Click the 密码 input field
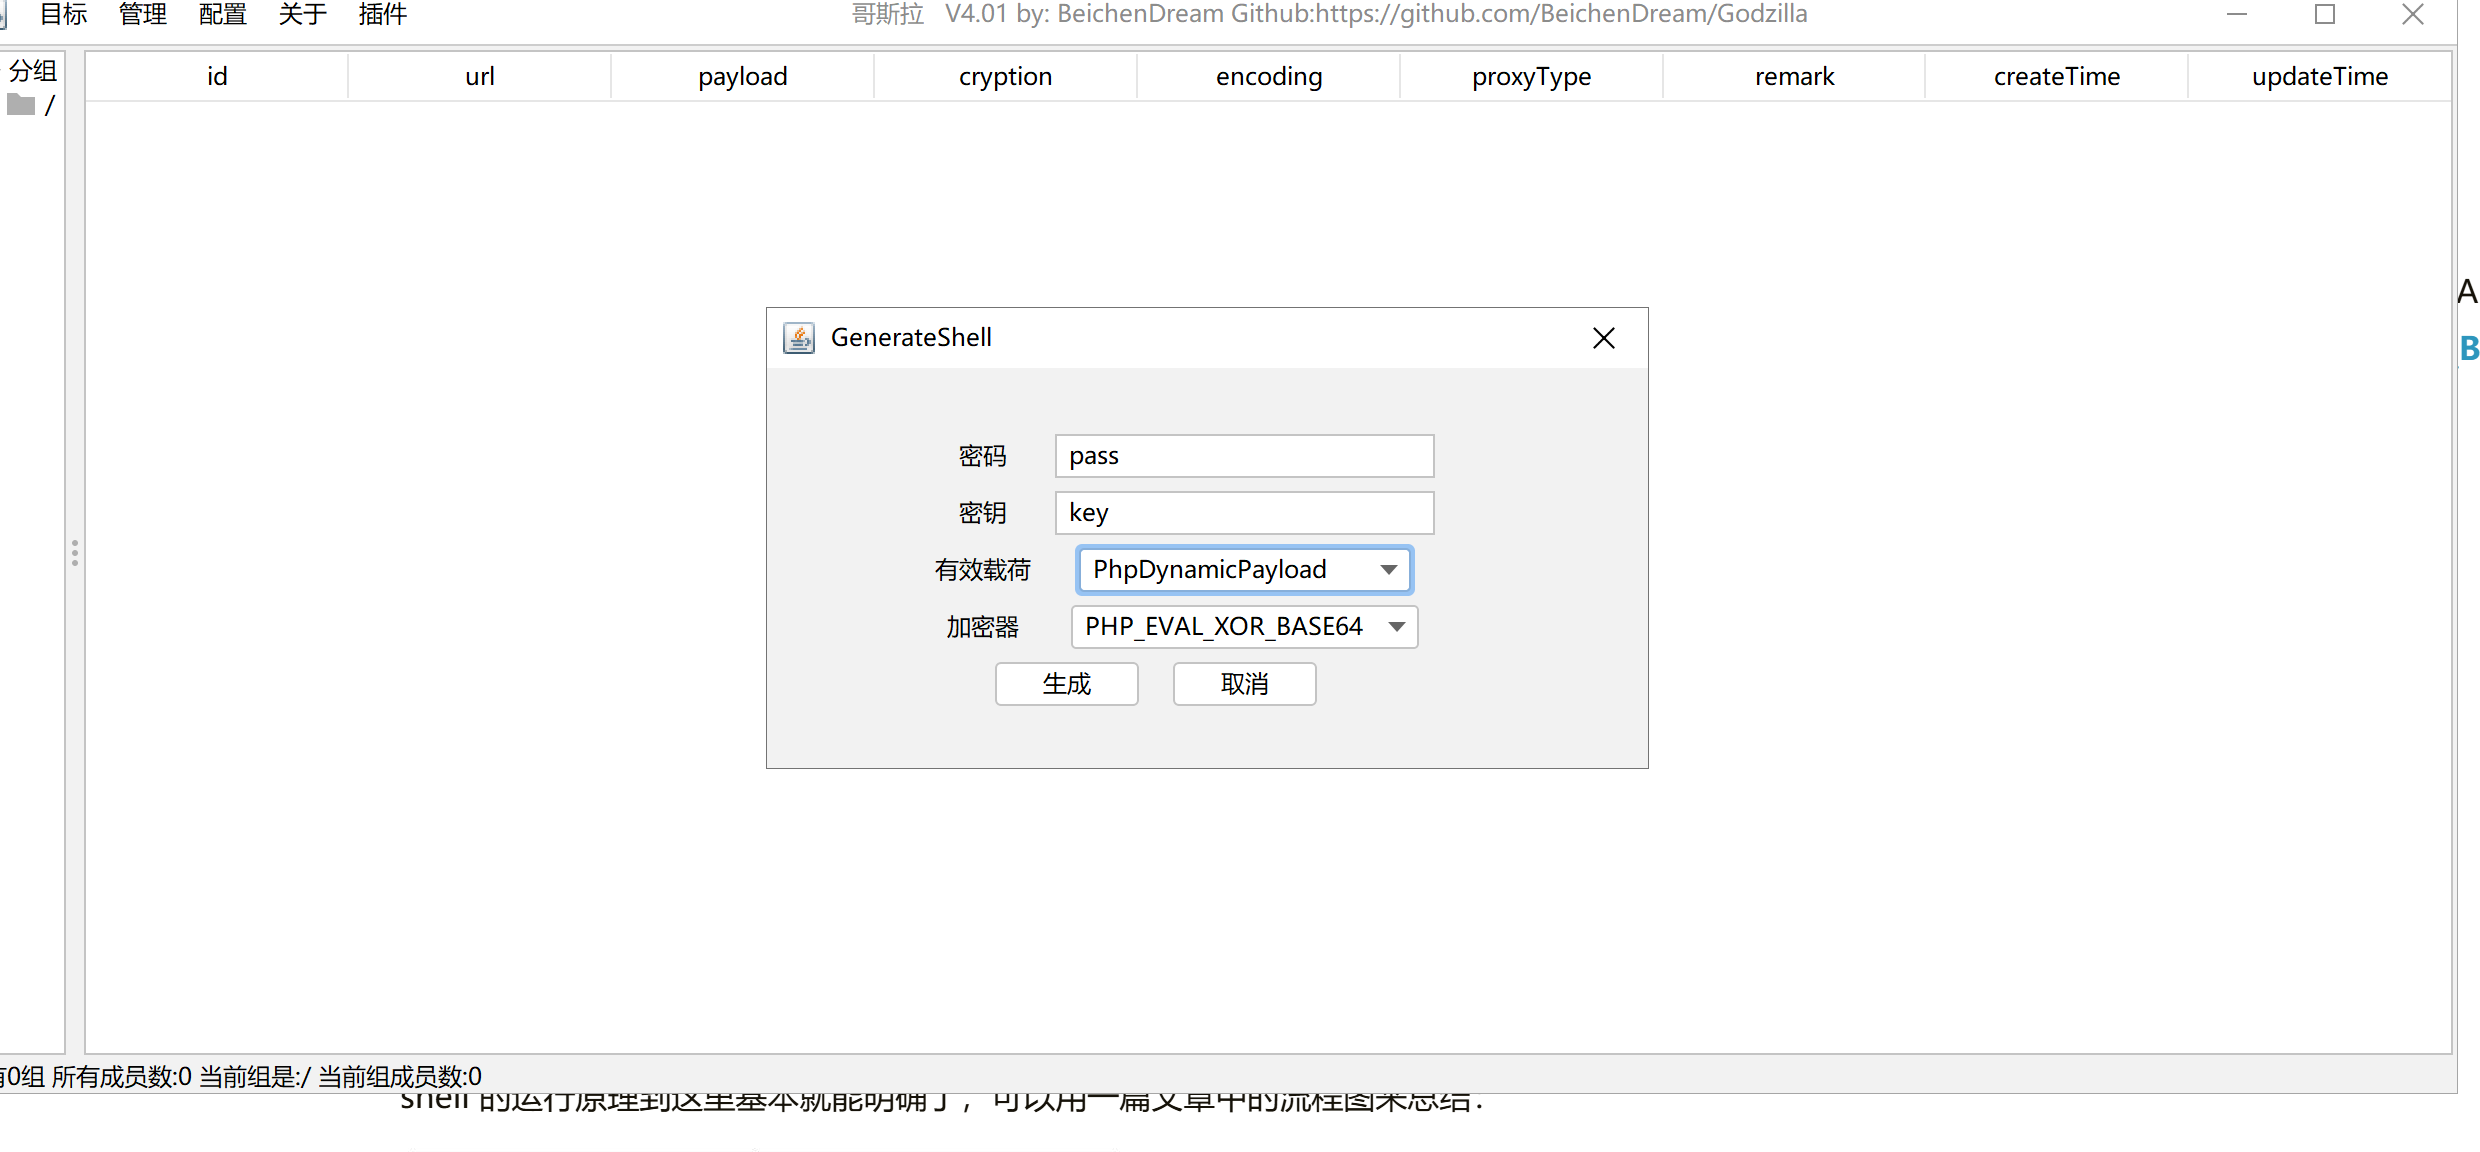 pos(1244,456)
